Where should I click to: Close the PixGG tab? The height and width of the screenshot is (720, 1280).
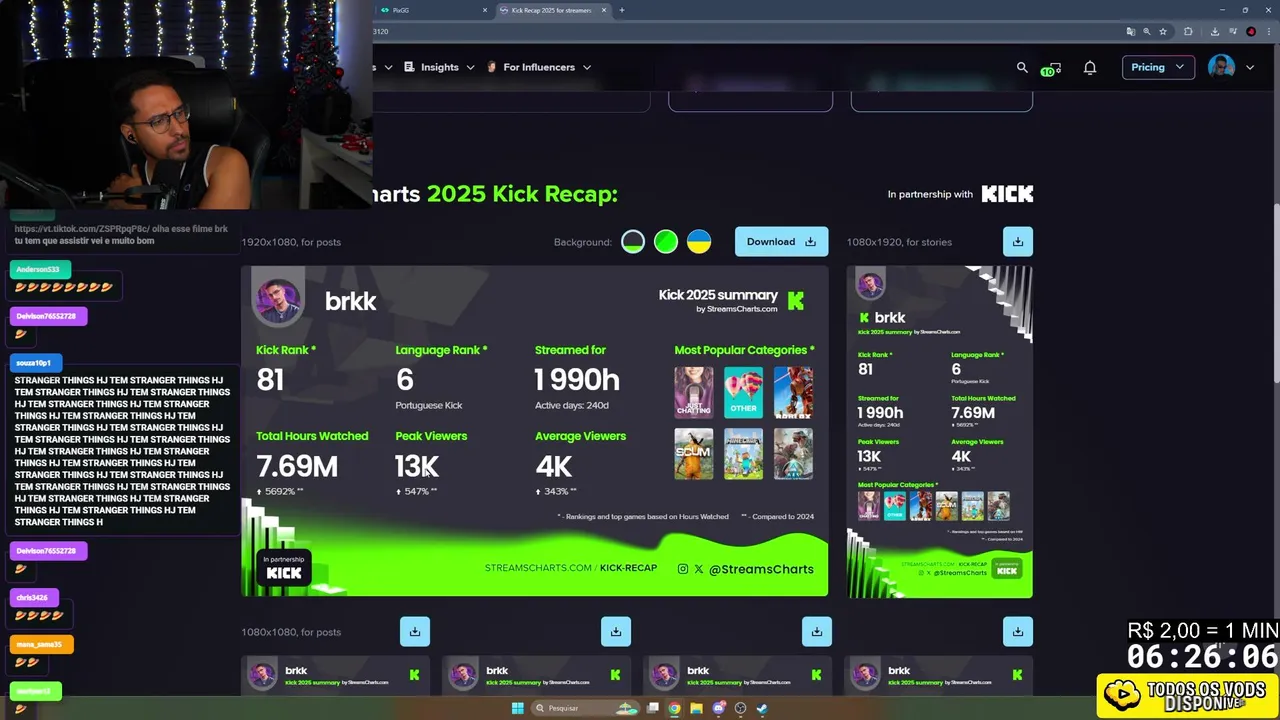pyautogui.click(x=485, y=10)
